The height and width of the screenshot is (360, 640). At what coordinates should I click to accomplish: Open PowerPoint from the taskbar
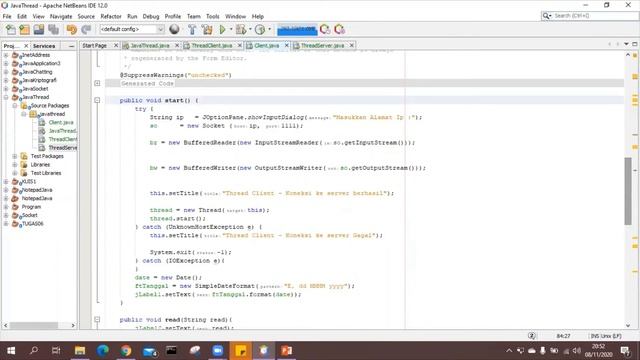coord(287,351)
